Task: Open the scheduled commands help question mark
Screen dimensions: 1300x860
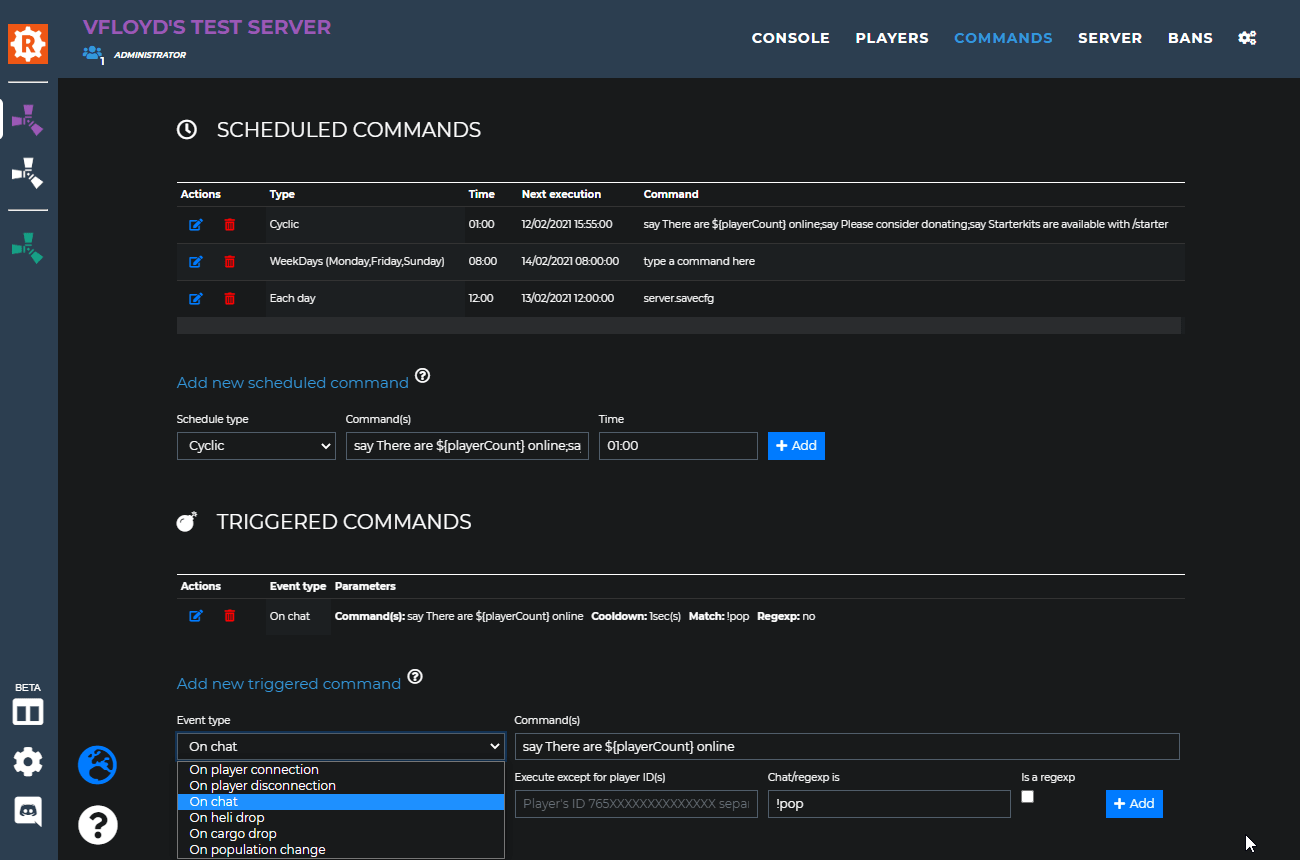Action: coord(422,375)
